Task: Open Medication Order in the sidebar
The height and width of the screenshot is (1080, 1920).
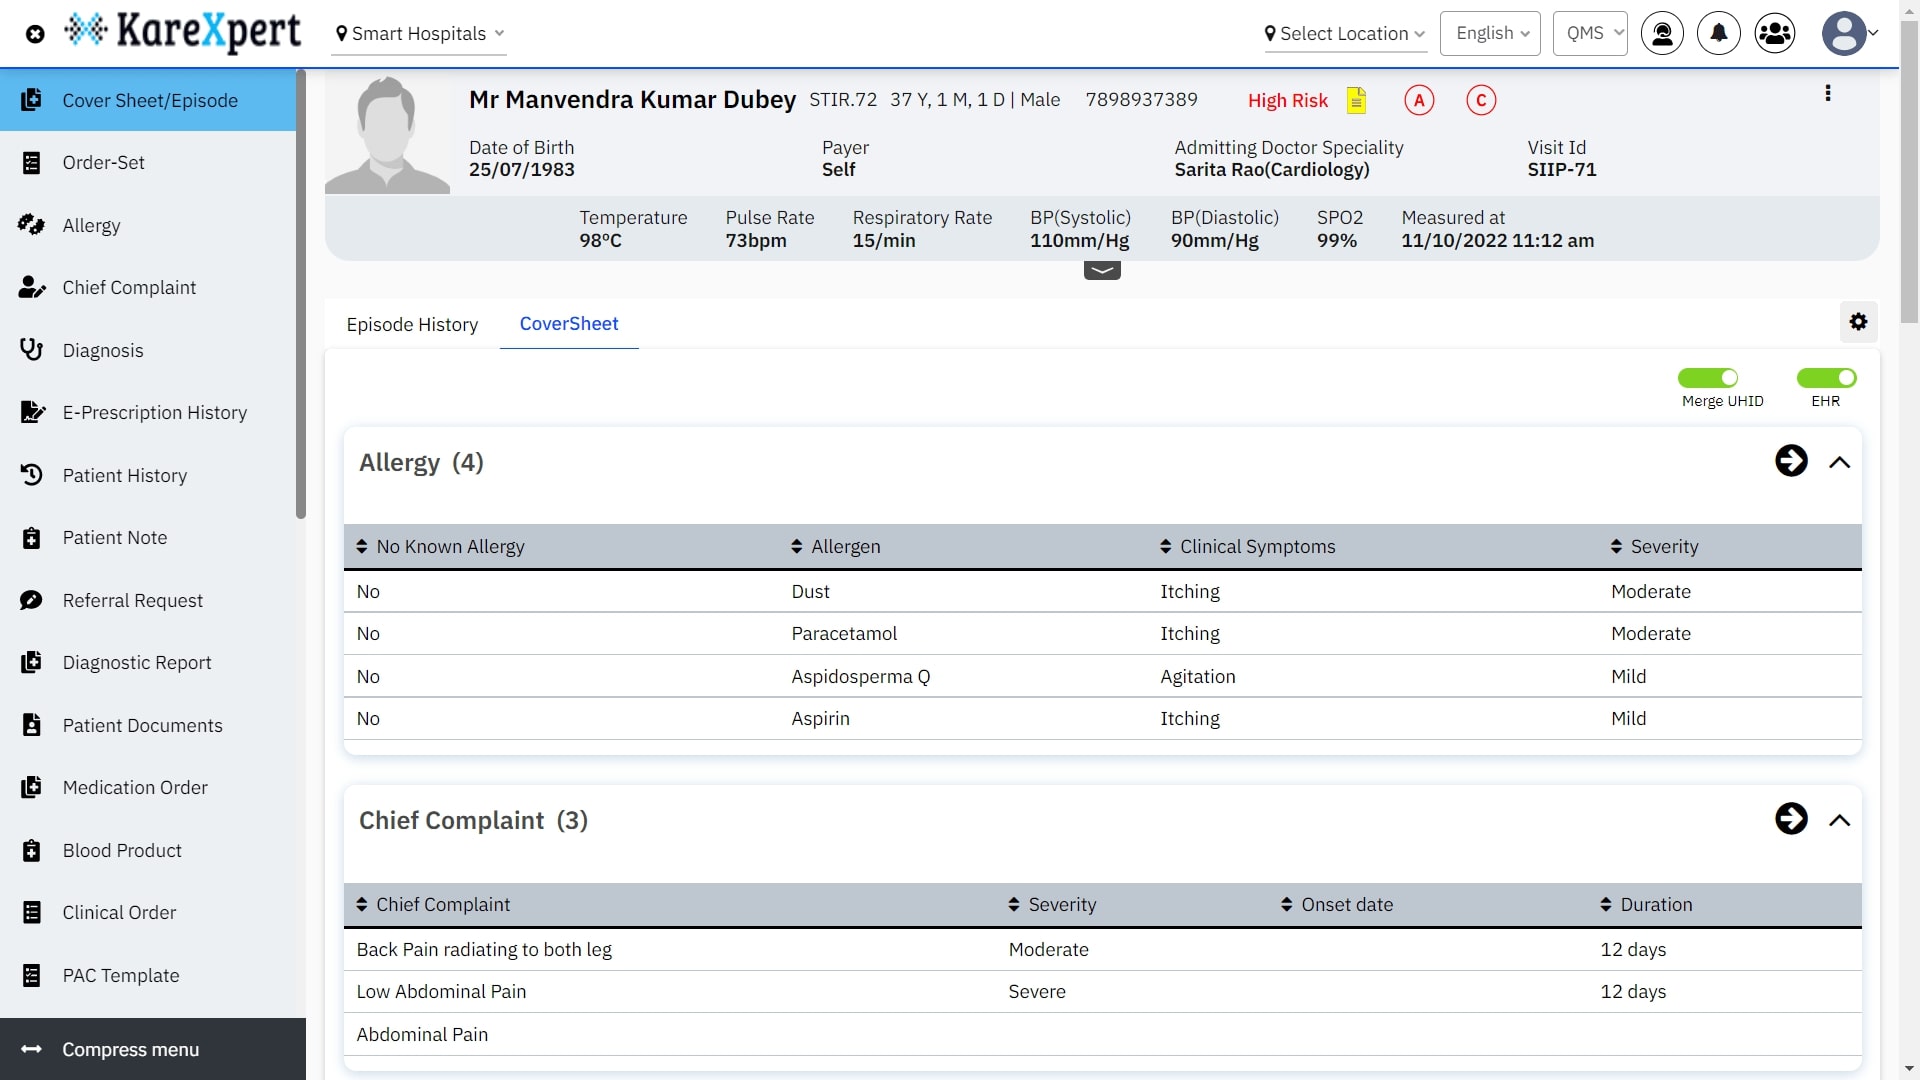Action: (135, 788)
